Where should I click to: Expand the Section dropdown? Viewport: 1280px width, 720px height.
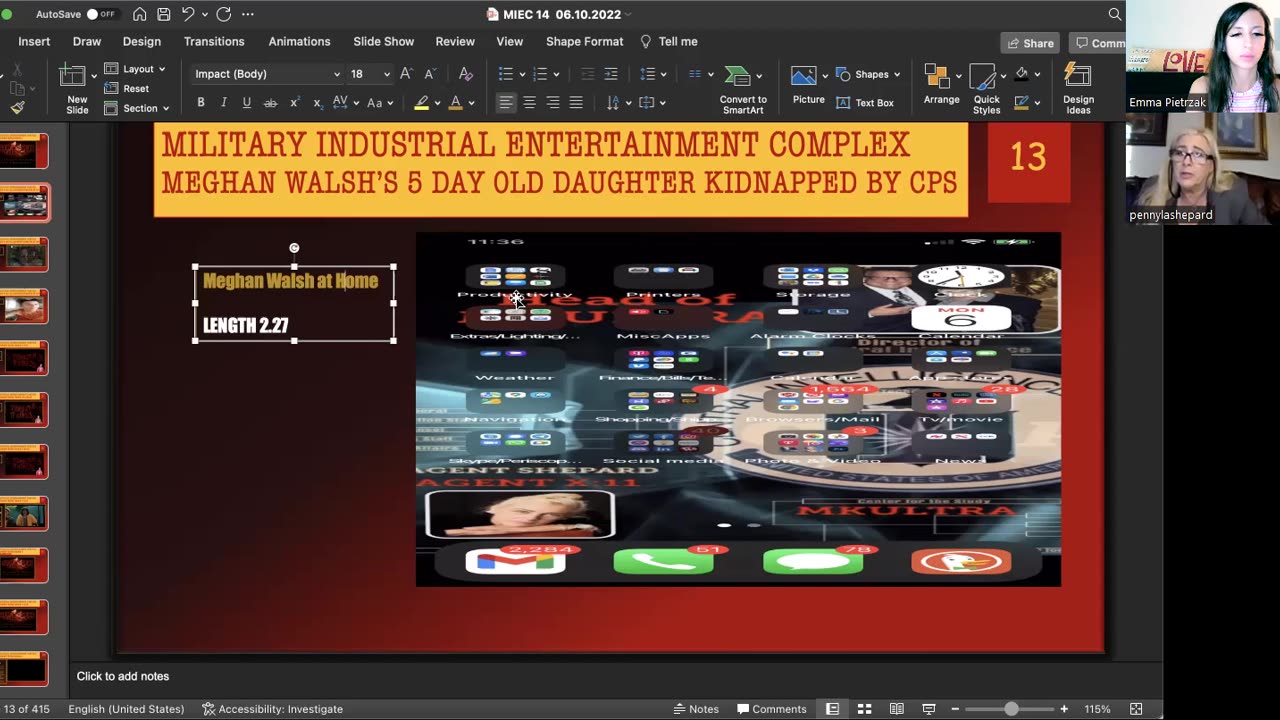click(137, 108)
